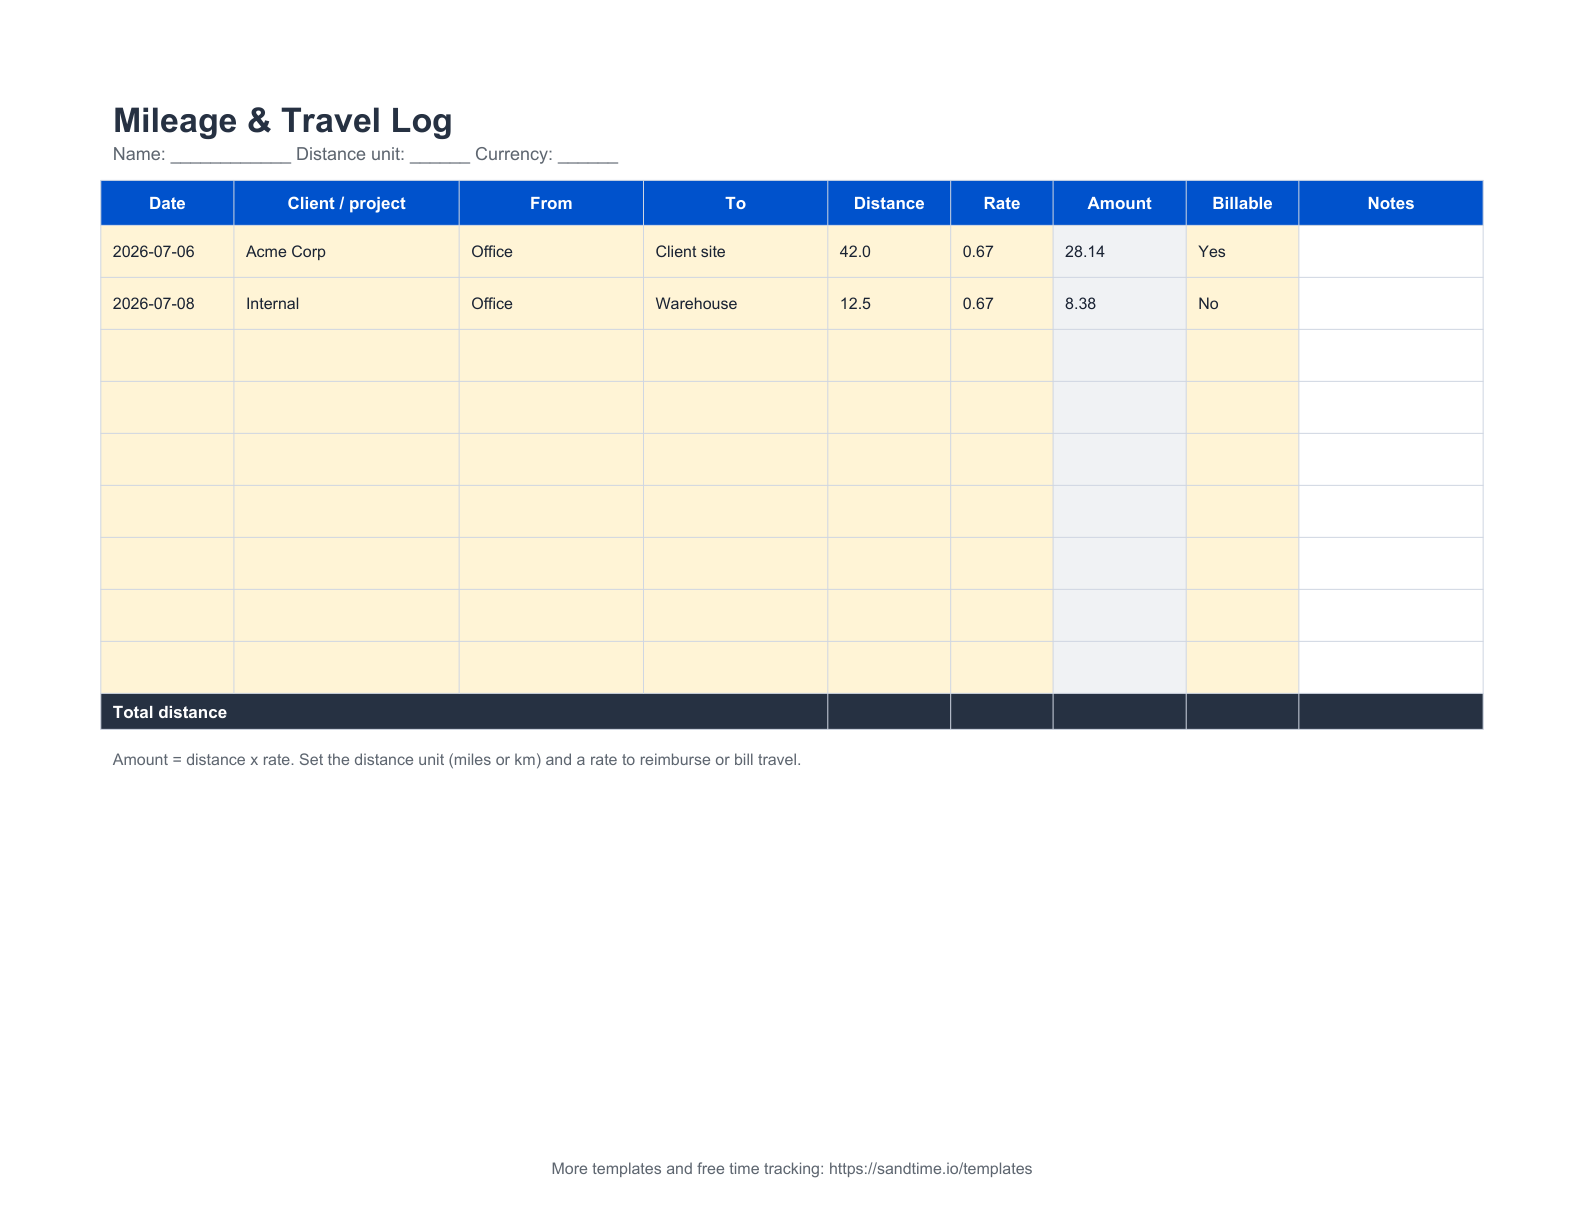1584x1224 pixels.
Task: Click the No billable cell
Action: 1242,304
